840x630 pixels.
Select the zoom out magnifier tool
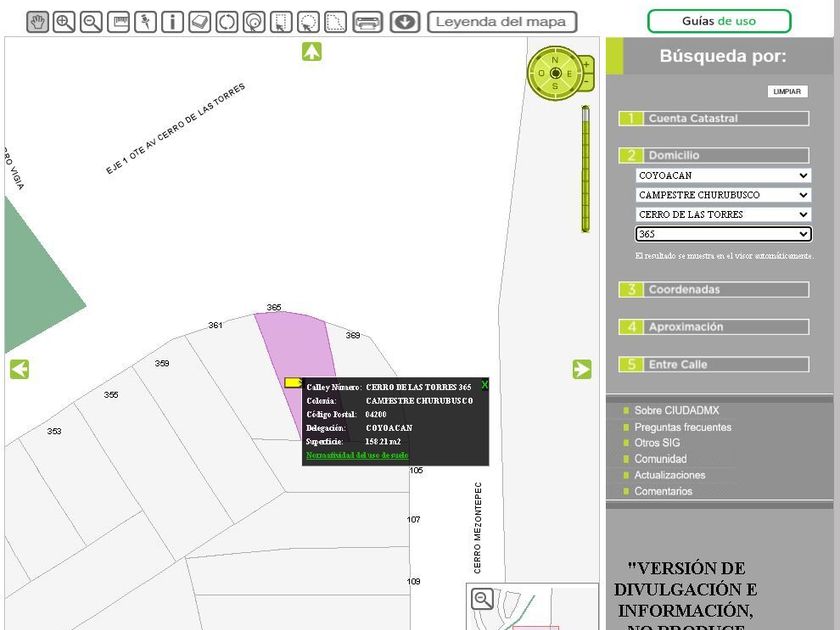pyautogui.click(x=91, y=22)
